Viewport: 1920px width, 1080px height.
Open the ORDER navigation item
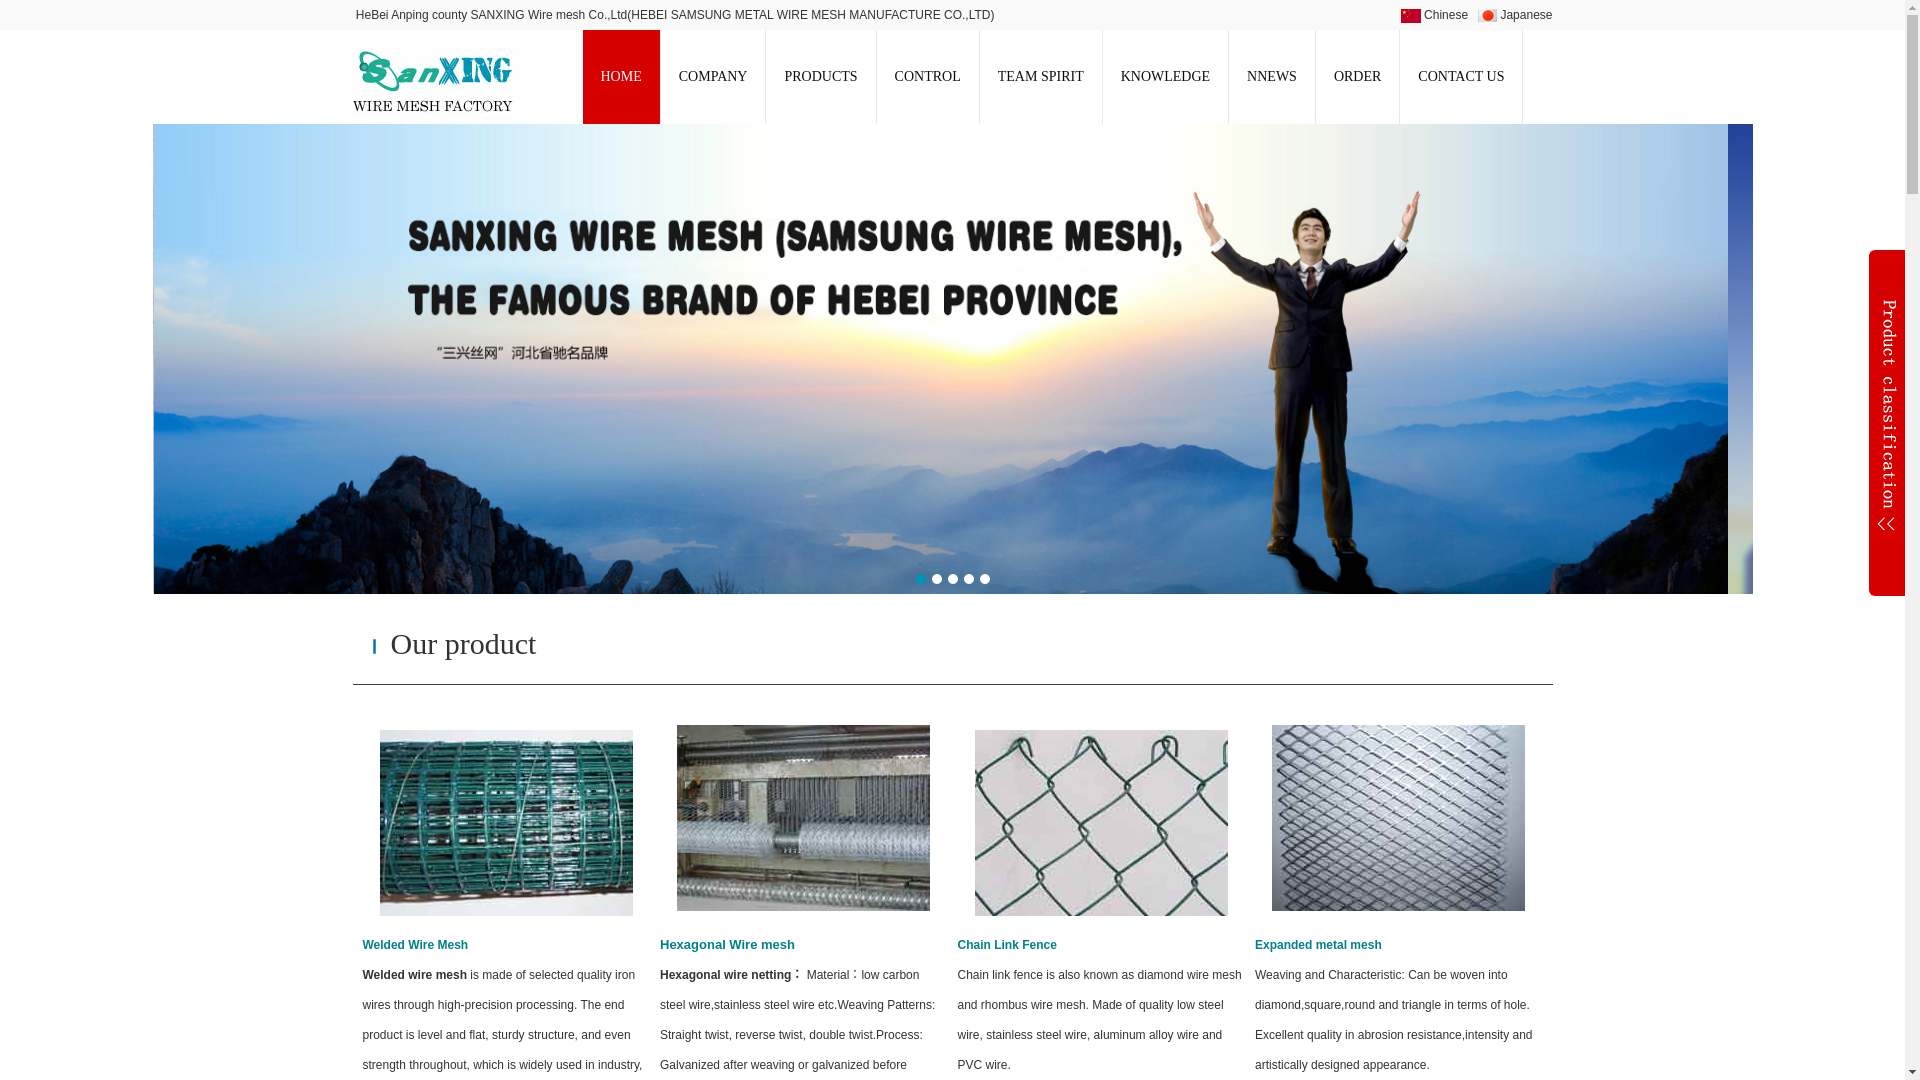coord(1357,77)
